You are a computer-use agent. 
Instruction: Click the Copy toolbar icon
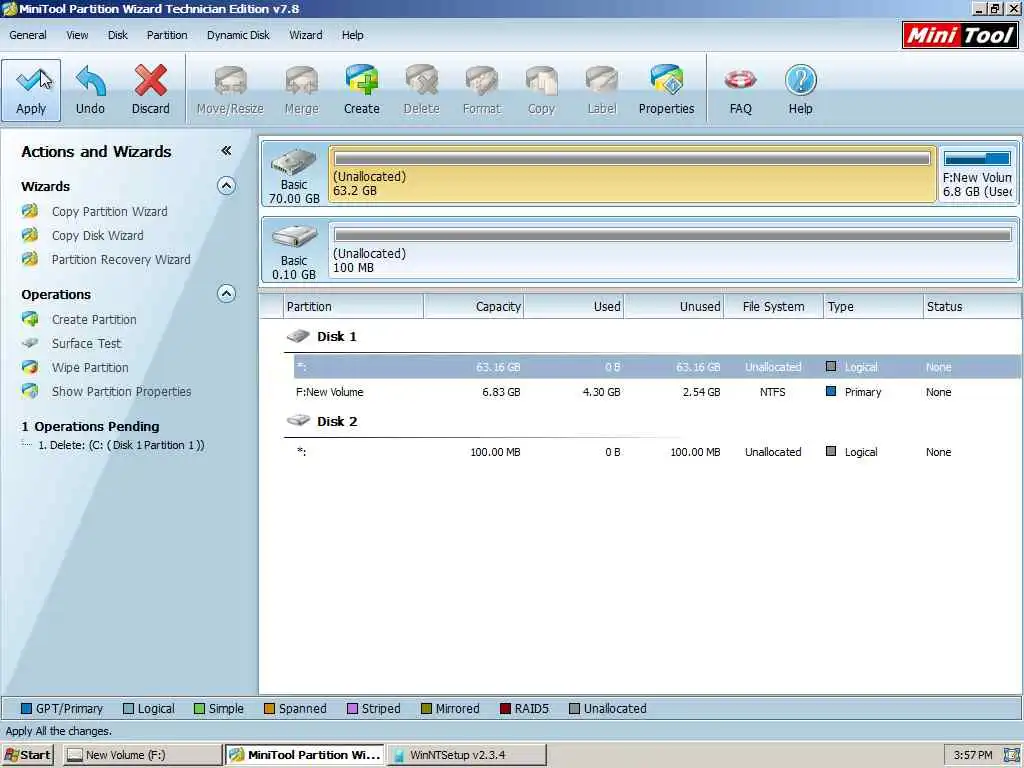pyautogui.click(x=541, y=90)
